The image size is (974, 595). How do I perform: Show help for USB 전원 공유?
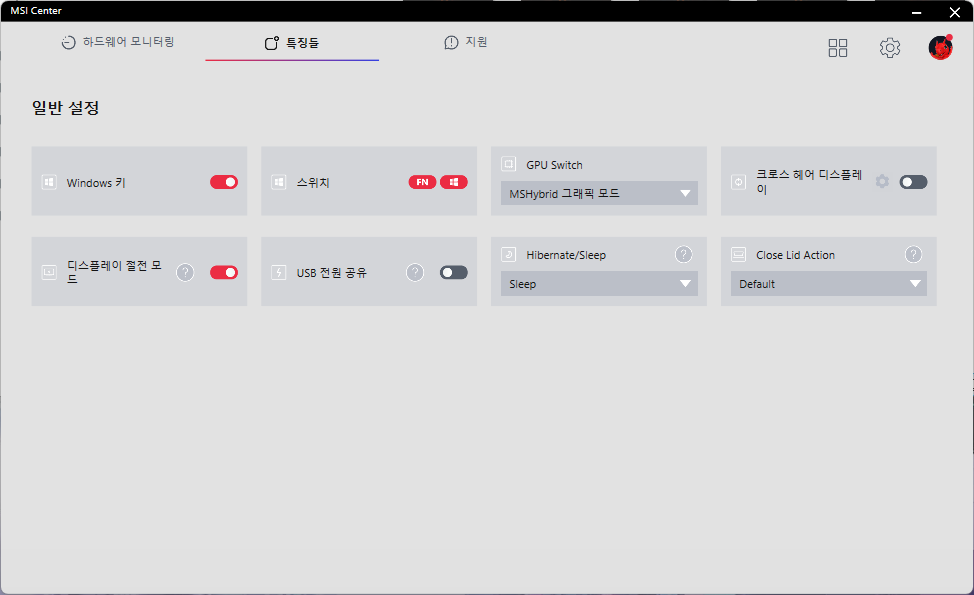(x=415, y=272)
